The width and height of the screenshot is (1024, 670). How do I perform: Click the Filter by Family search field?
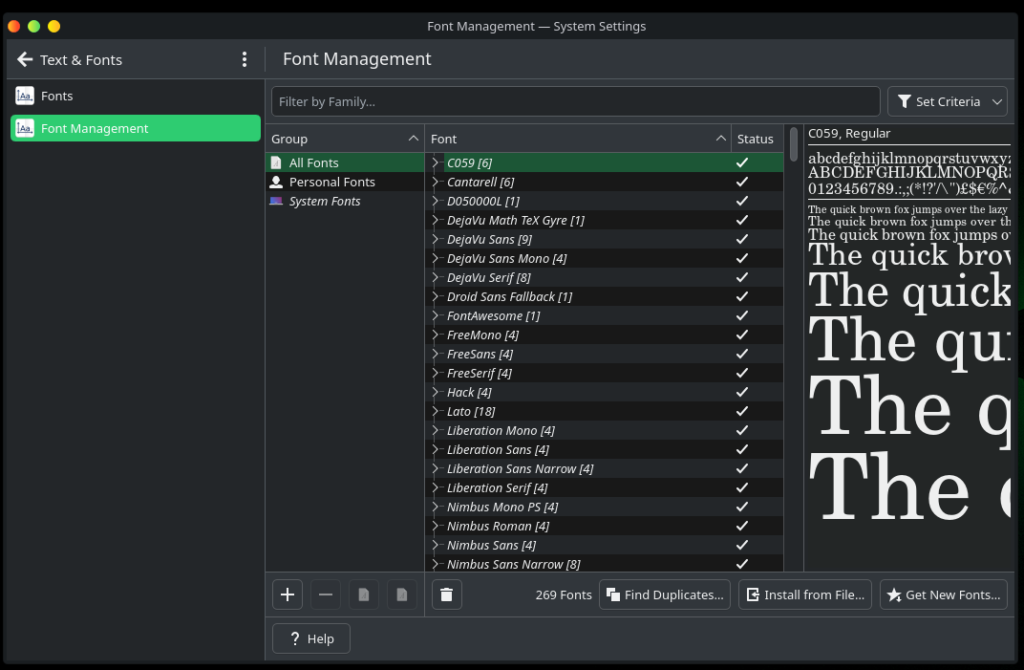[x=576, y=101]
